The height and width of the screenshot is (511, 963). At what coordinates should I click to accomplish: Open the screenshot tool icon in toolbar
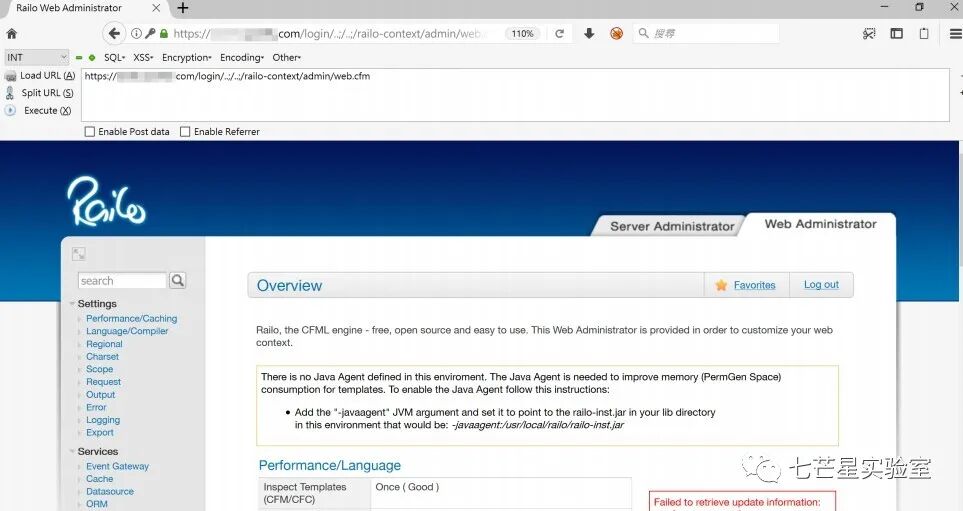[x=869, y=34]
